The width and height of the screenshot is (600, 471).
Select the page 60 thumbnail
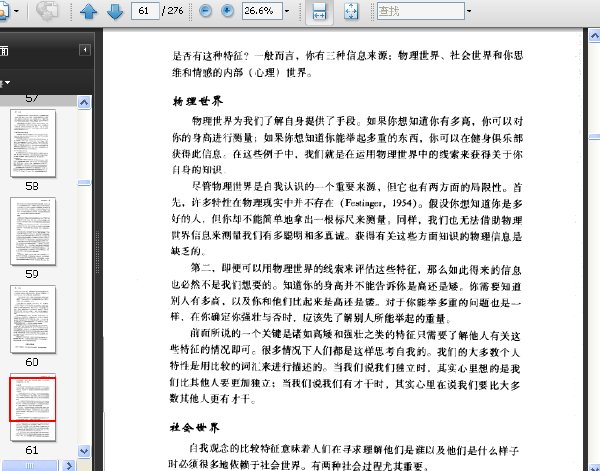coord(33,319)
